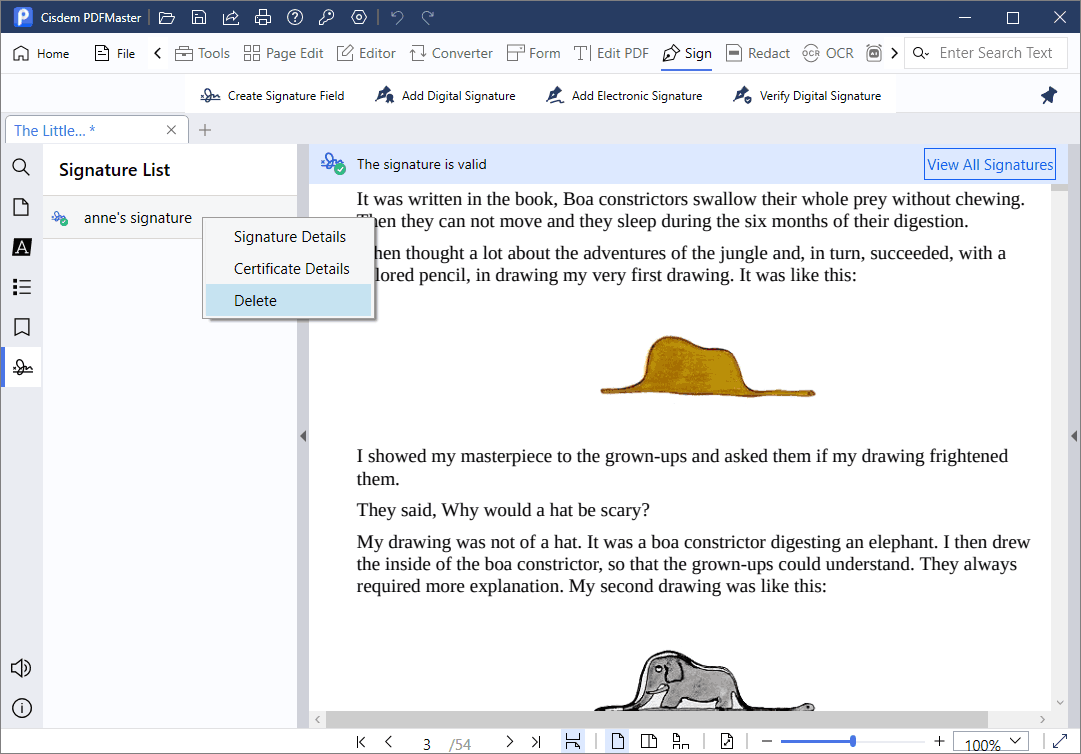
Task: Open the Page Edit ribbon tab
Action: (x=283, y=53)
